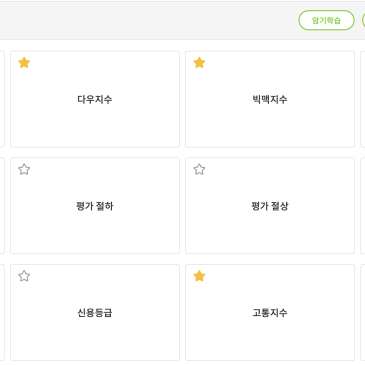Open the partial card right of 고통지수

click(363, 313)
